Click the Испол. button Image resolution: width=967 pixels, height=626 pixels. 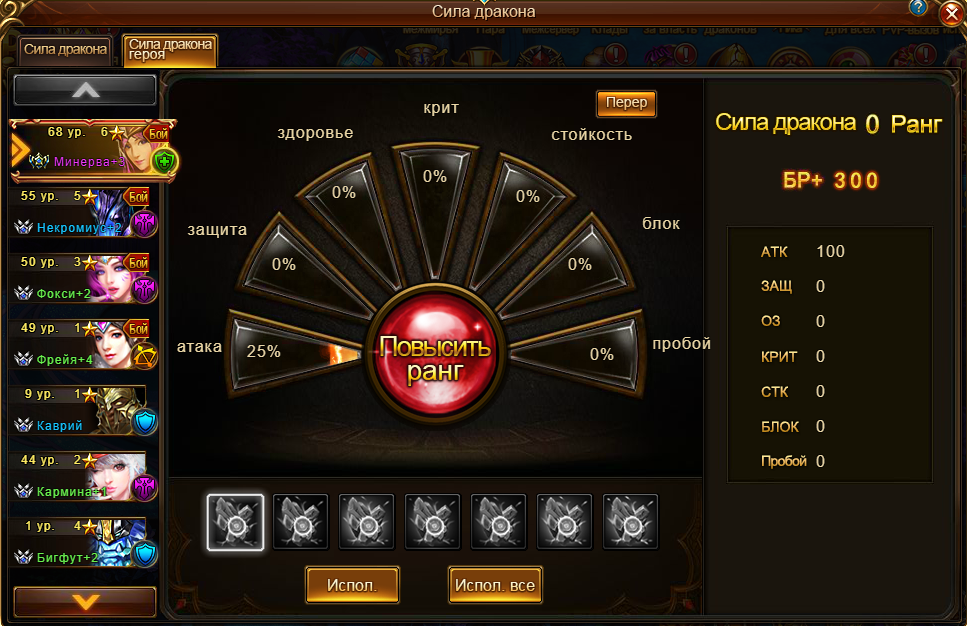point(352,585)
